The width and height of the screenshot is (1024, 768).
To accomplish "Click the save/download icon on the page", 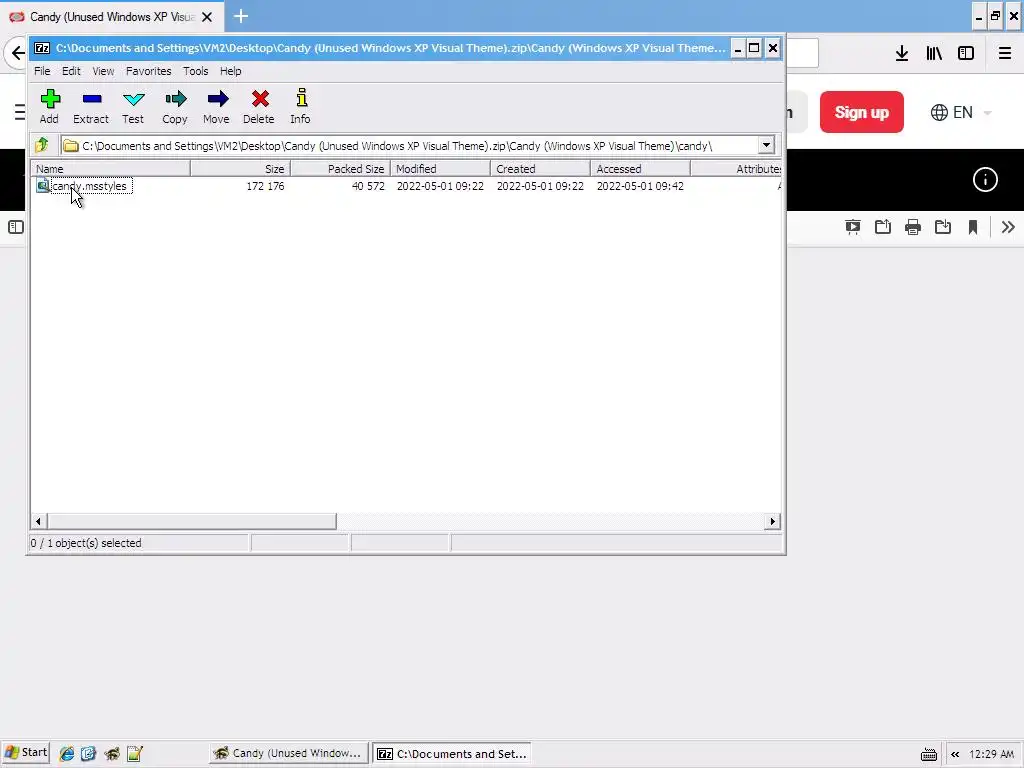I will pyautogui.click(x=943, y=227).
